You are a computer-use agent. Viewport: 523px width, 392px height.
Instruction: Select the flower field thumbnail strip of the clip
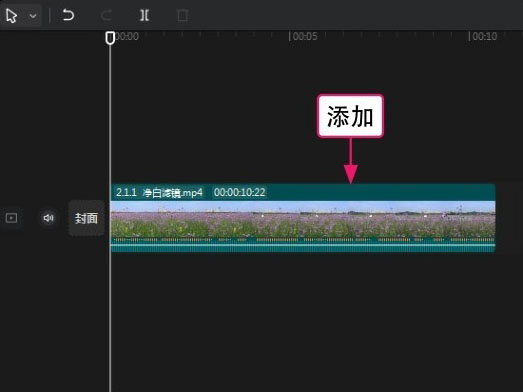click(303, 219)
